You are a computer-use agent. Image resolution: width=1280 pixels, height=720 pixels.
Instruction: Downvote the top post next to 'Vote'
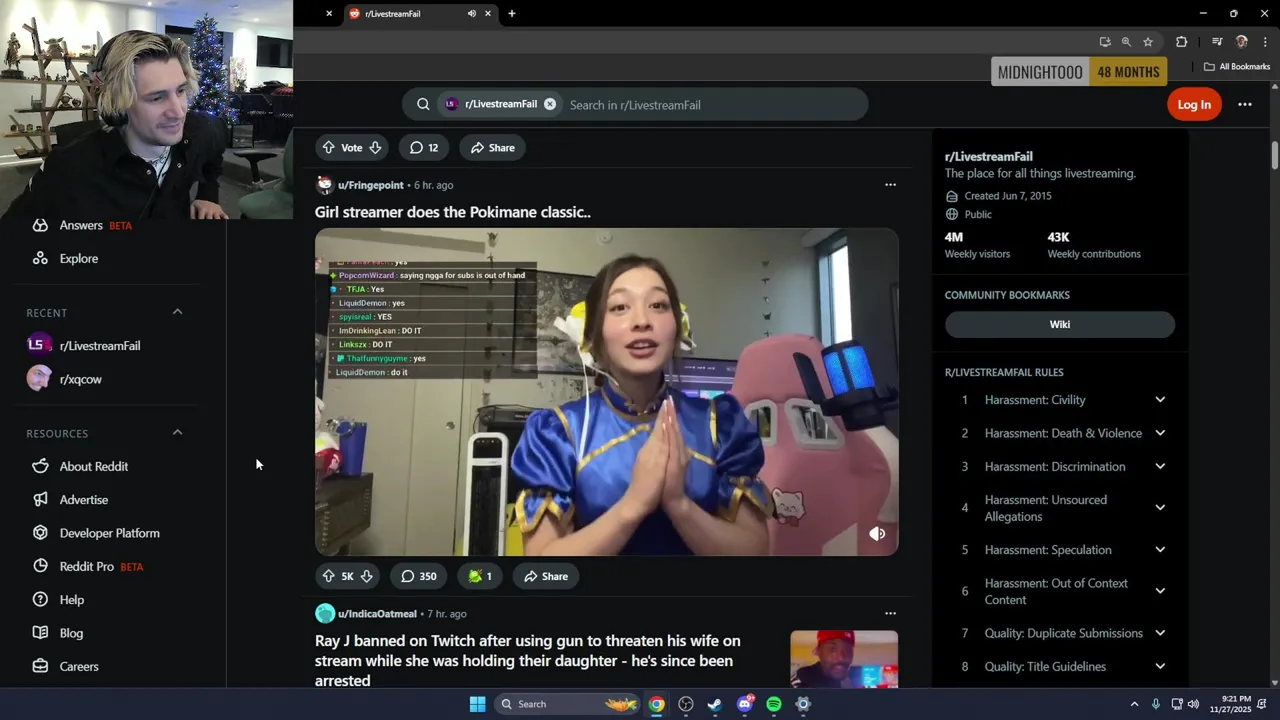[375, 148]
